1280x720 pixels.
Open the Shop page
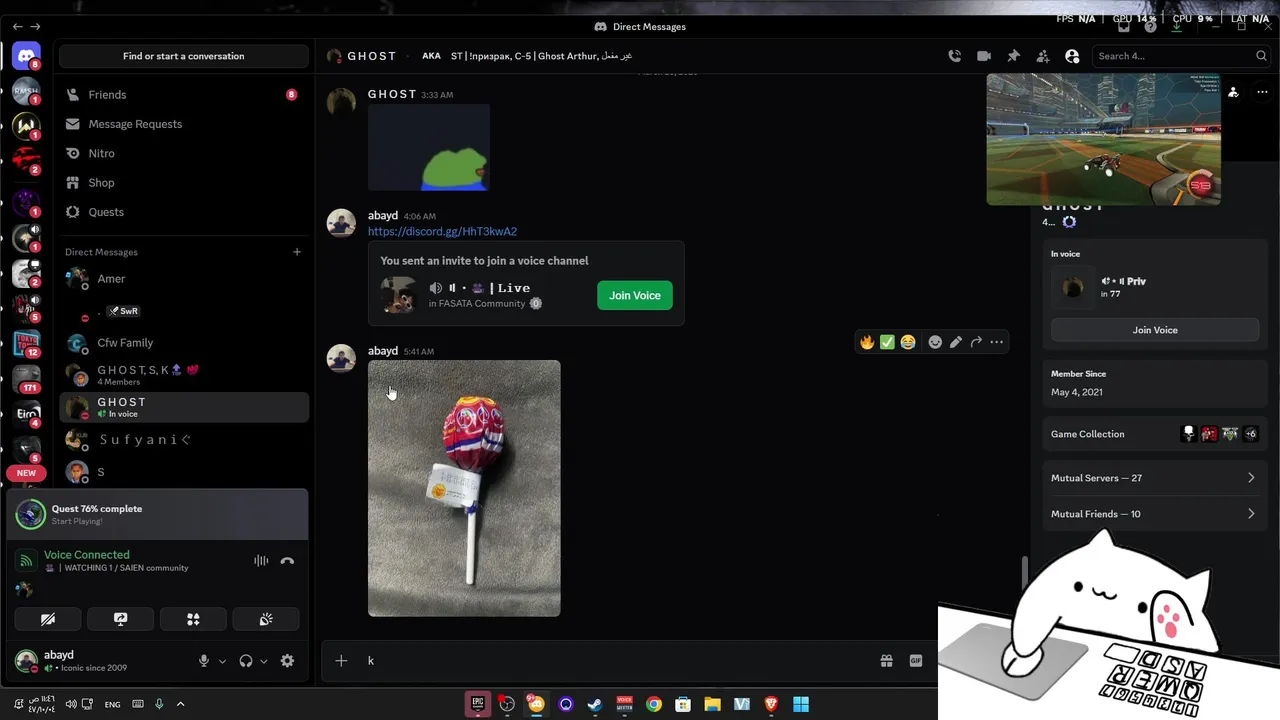pos(184,183)
